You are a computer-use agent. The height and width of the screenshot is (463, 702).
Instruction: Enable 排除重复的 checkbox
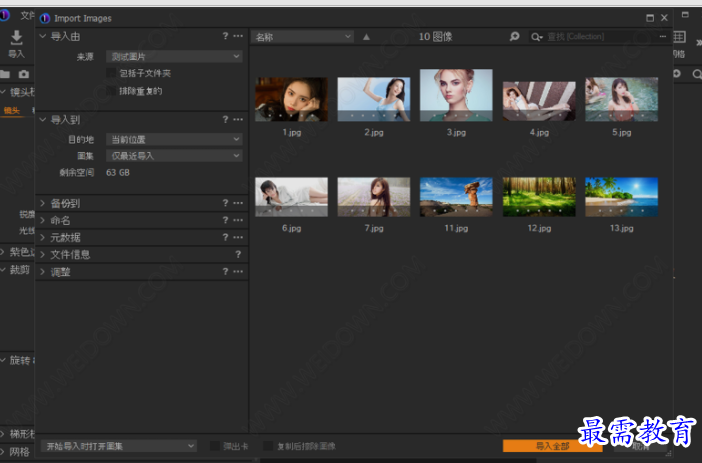(x=111, y=91)
